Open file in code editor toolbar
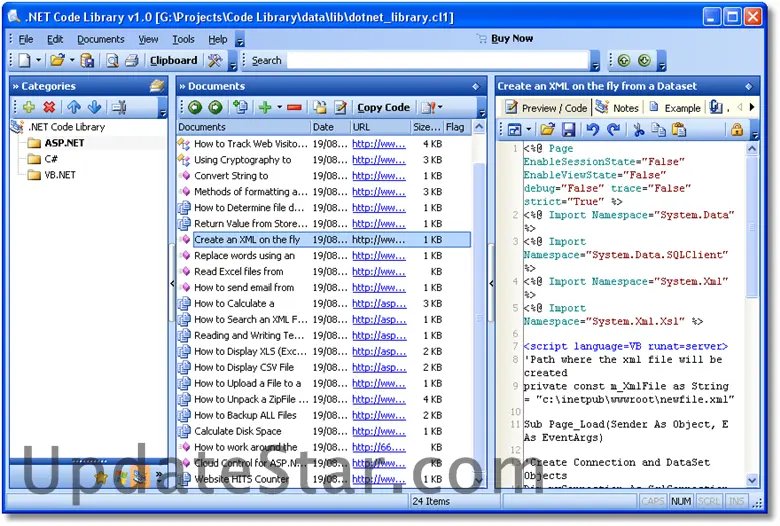 pos(548,130)
